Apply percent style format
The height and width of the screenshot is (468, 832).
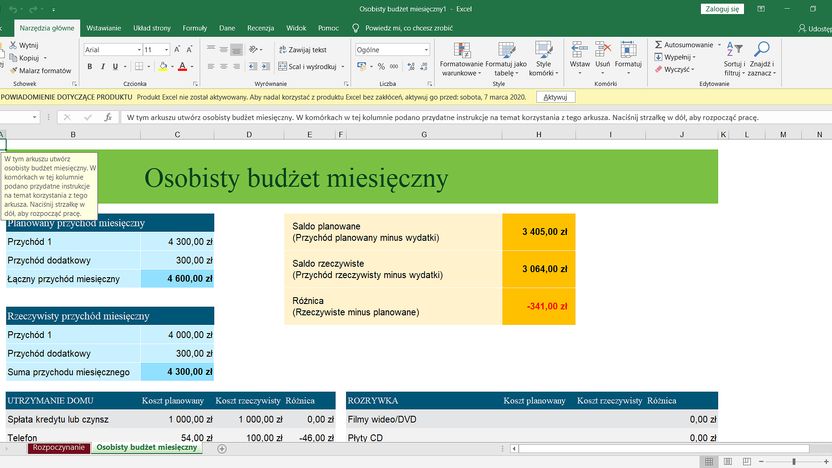381,66
